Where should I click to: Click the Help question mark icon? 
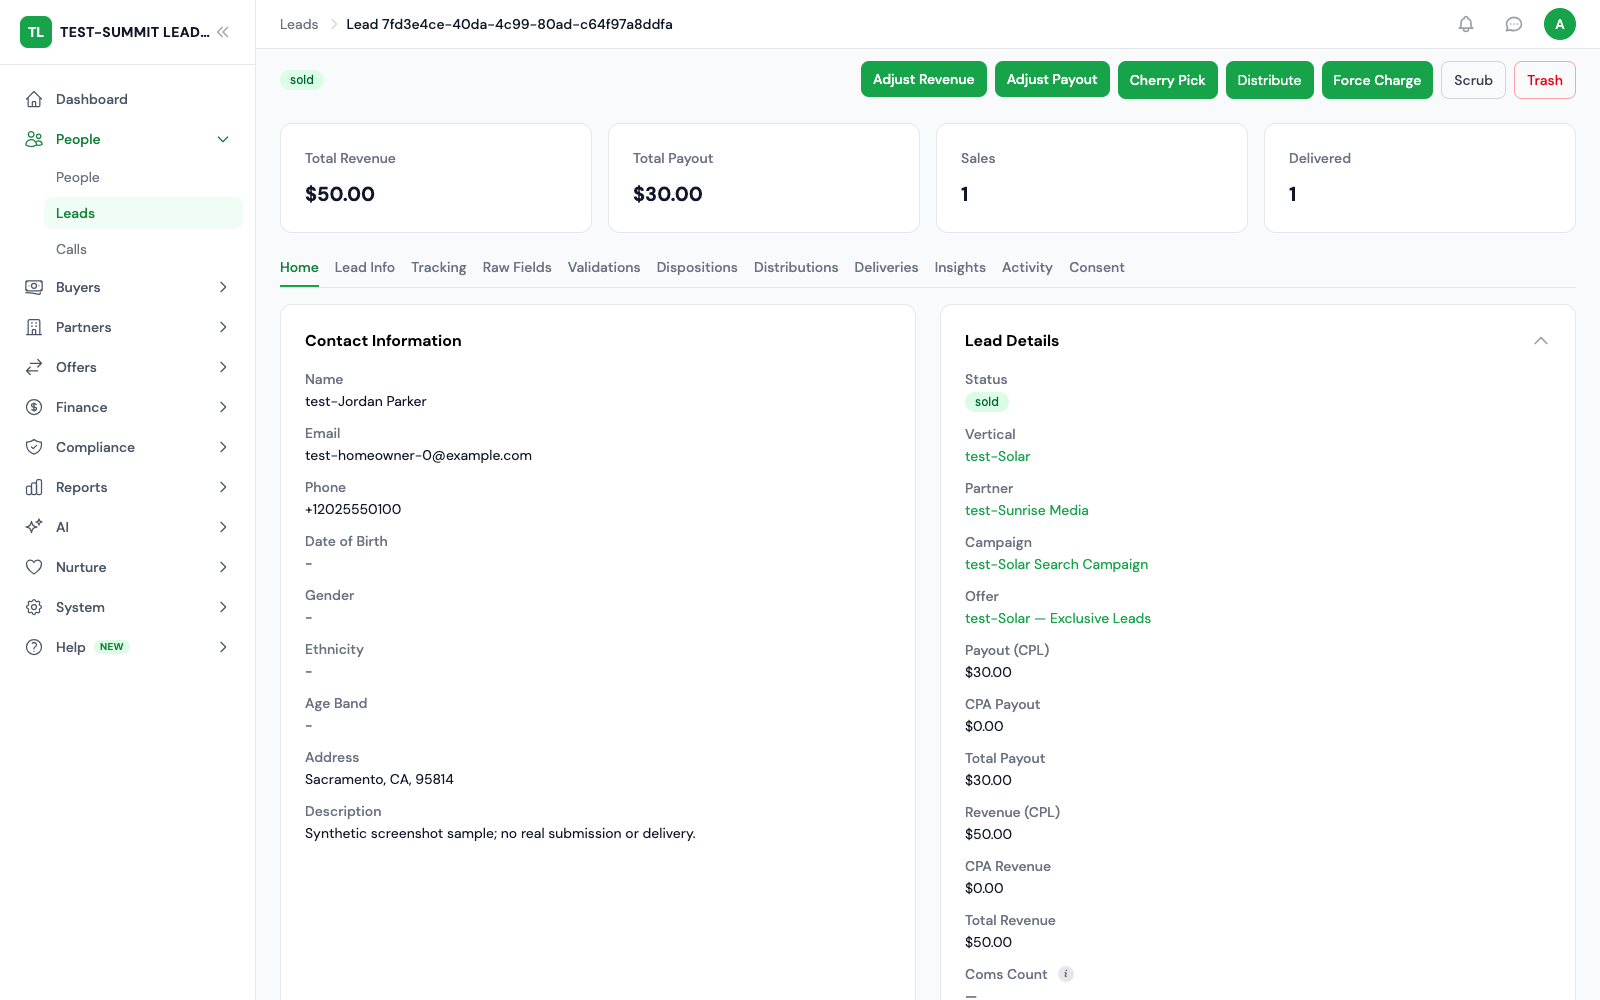pyautogui.click(x=34, y=647)
